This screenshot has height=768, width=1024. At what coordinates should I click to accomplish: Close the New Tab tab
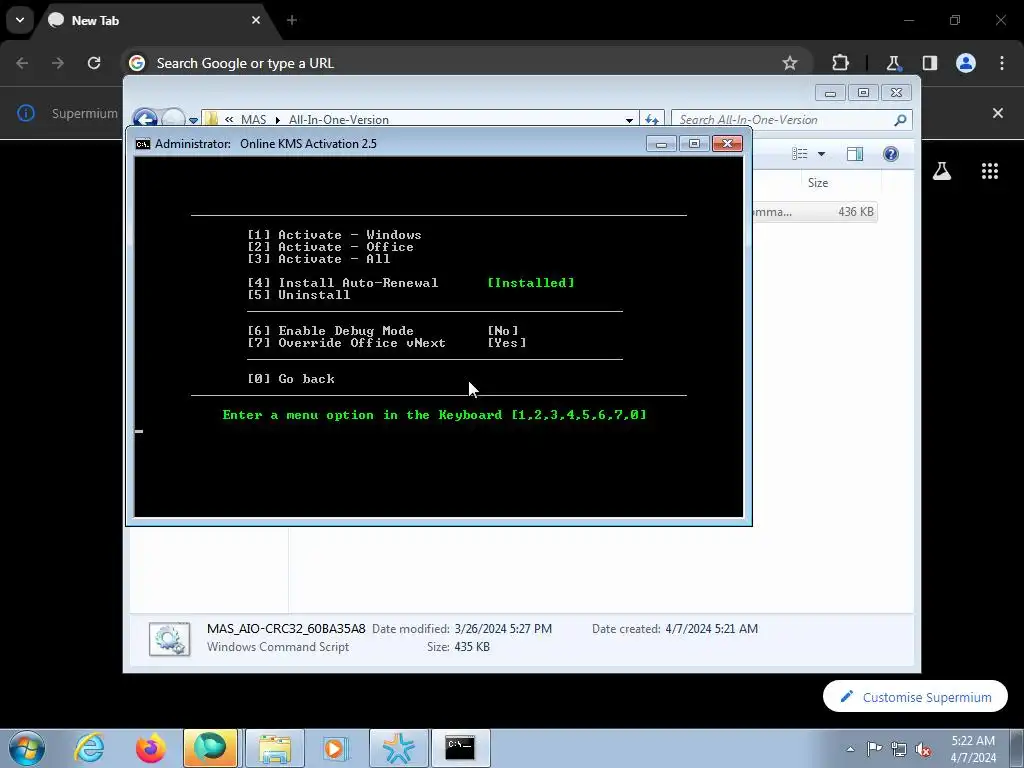[x=256, y=20]
